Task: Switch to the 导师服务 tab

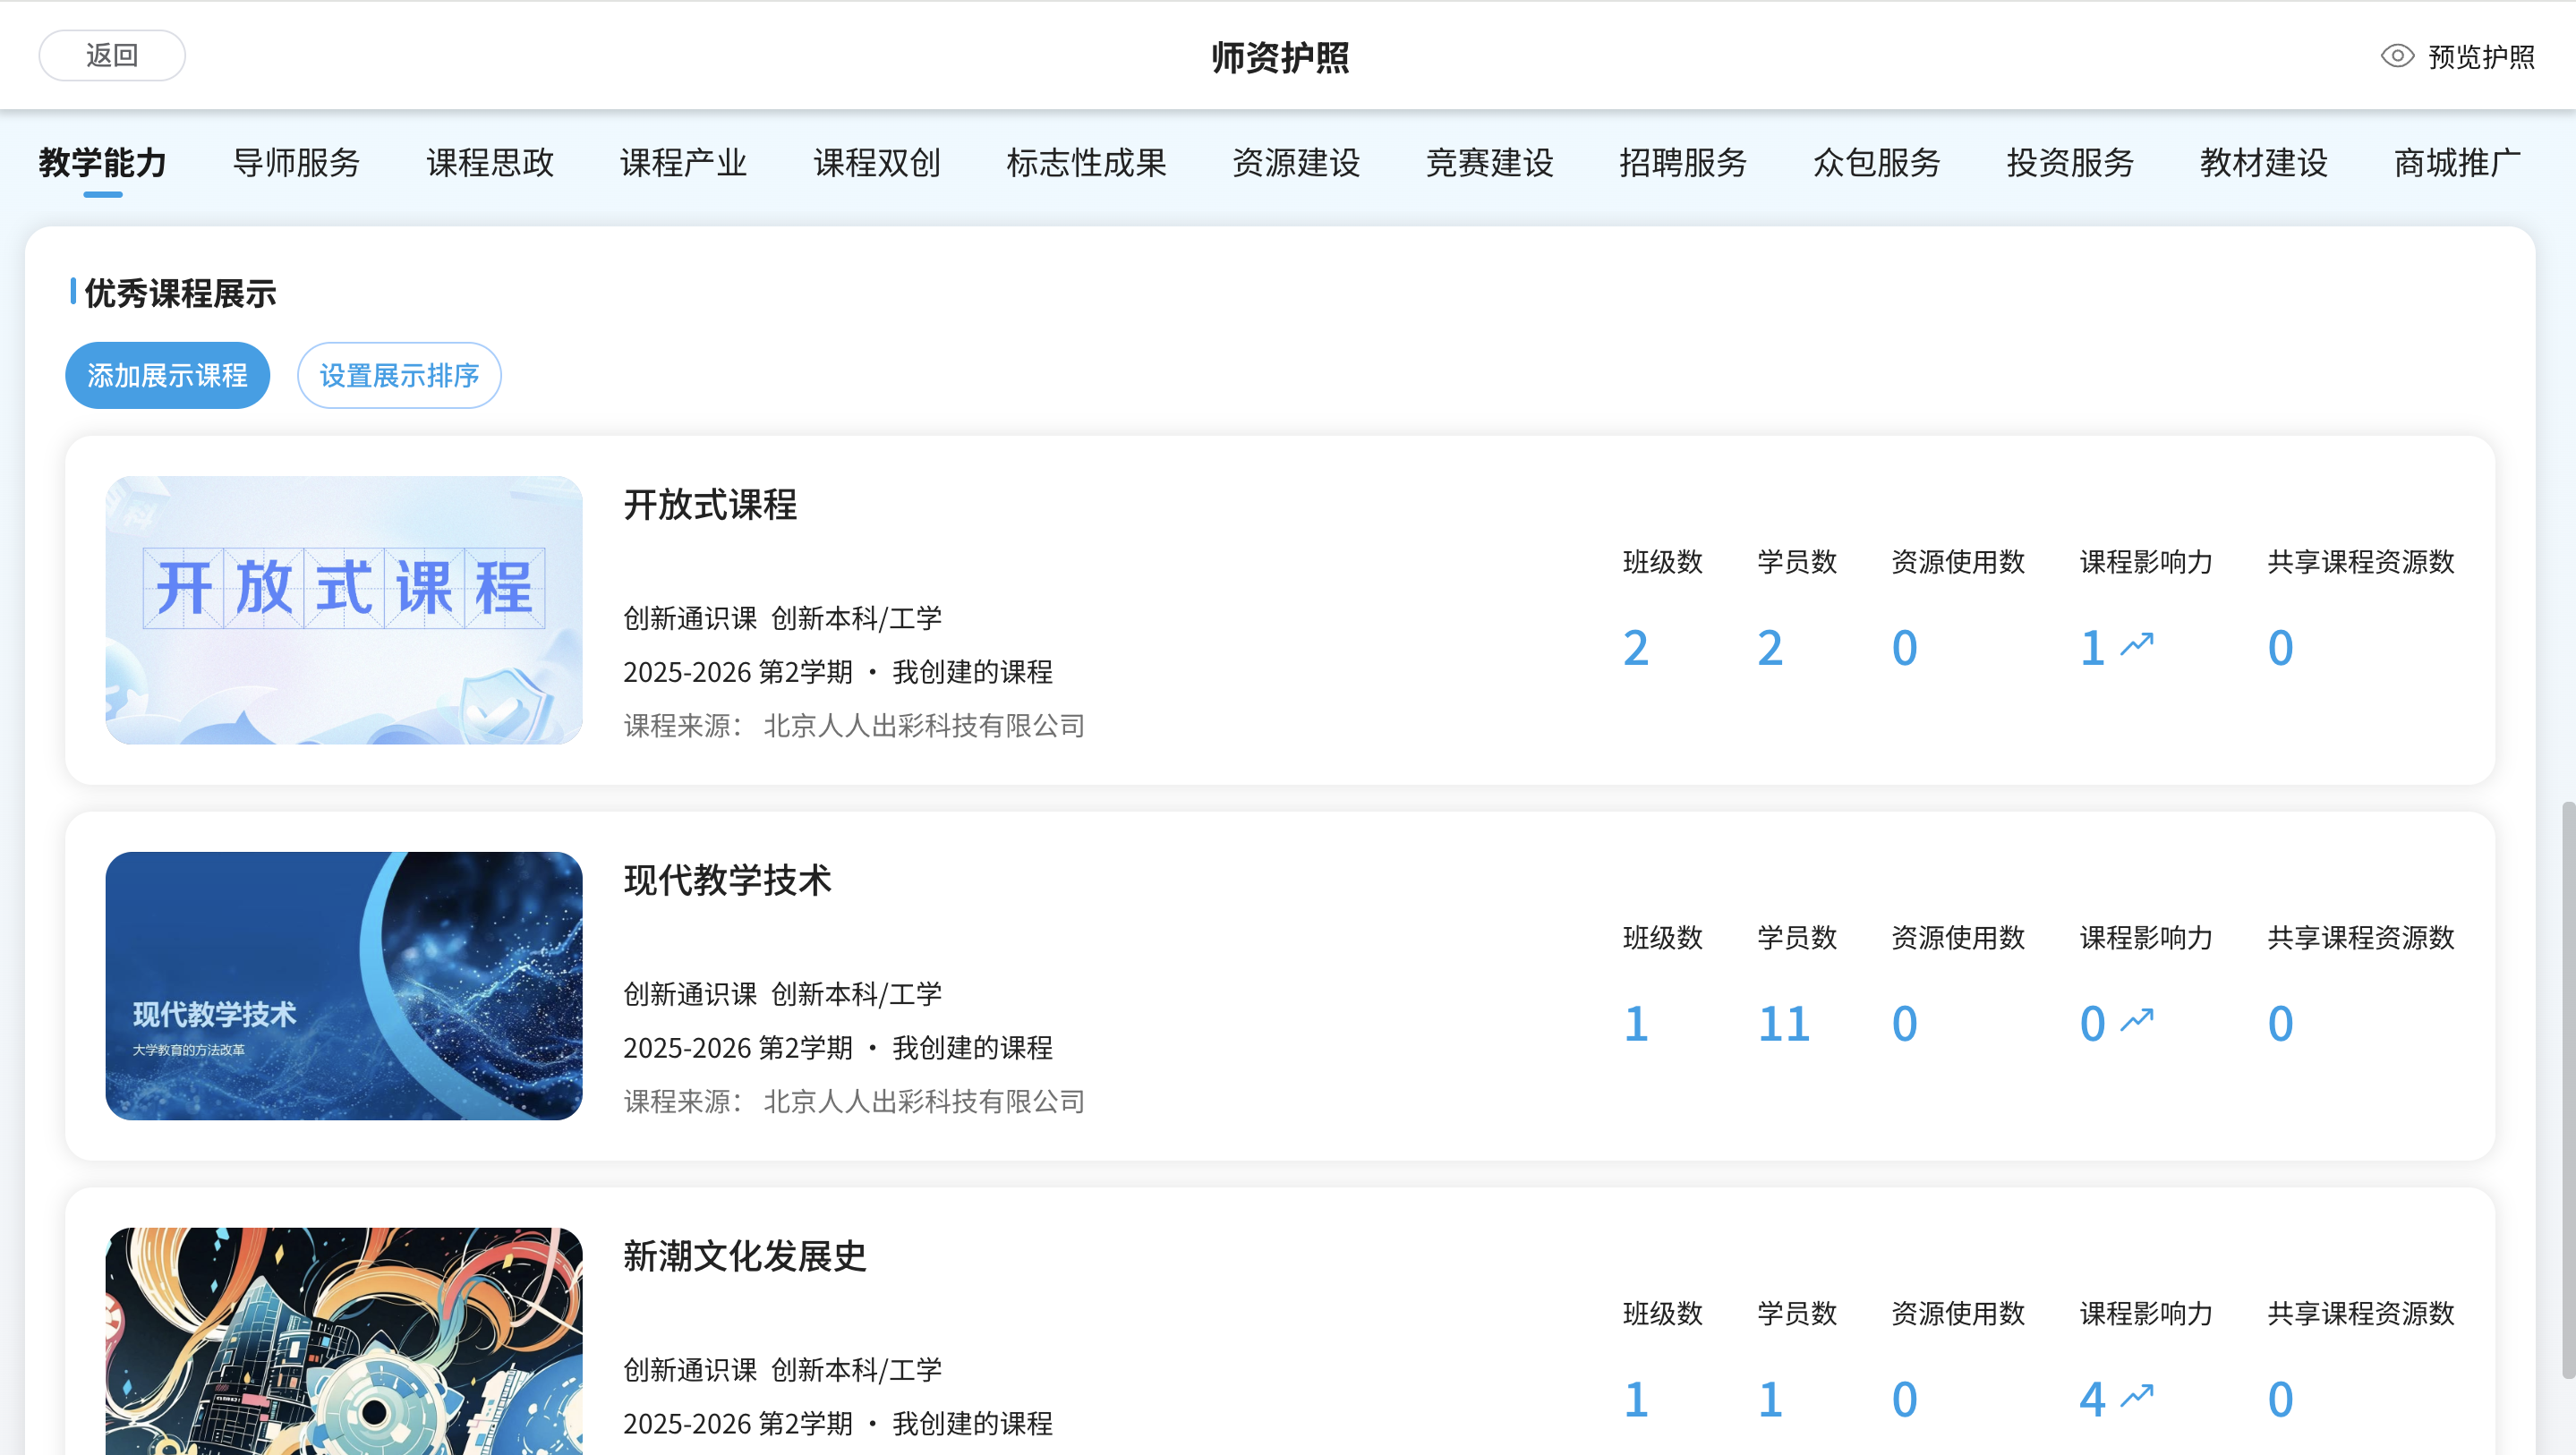Action: point(297,163)
